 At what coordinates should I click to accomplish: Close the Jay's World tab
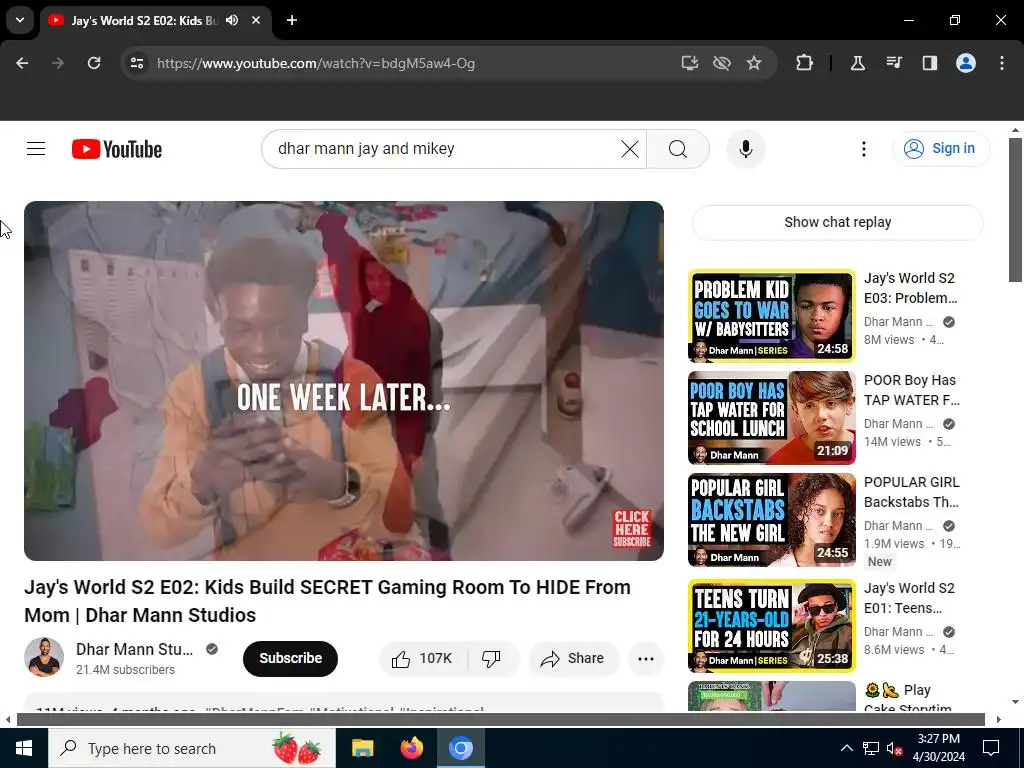[x=256, y=20]
